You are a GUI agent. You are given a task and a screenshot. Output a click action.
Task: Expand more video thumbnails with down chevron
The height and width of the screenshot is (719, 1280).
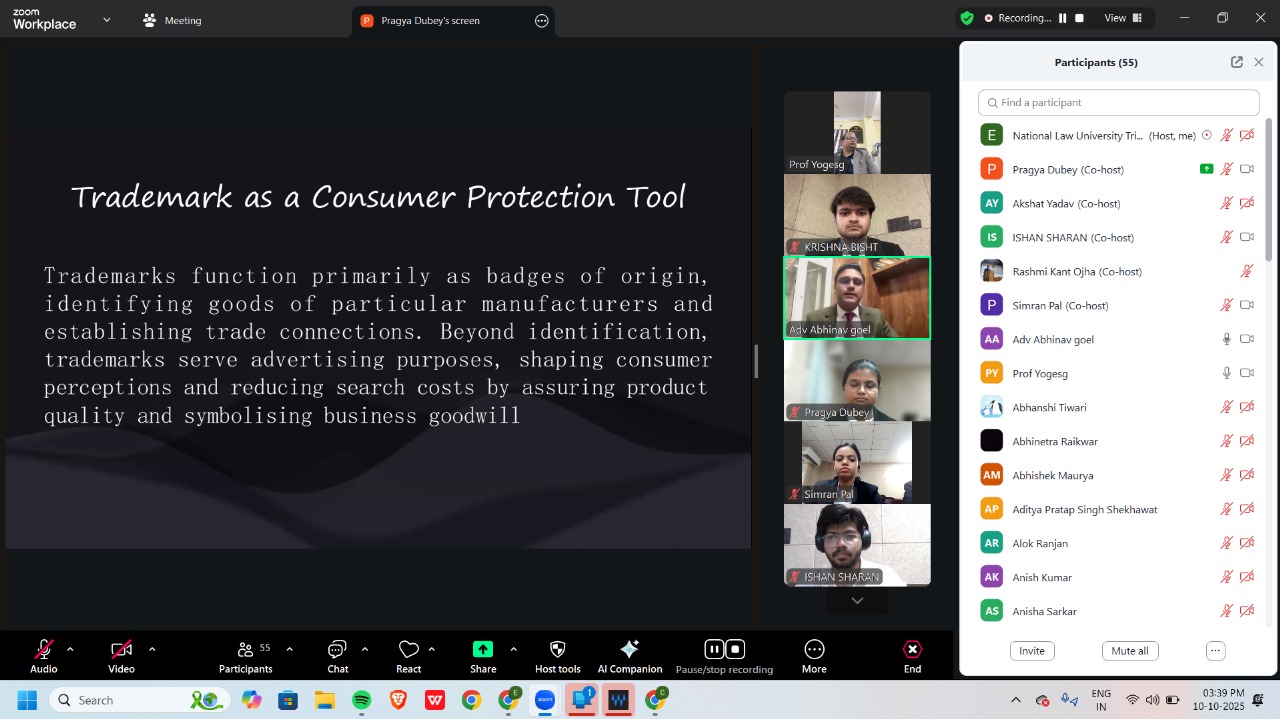pos(857,601)
